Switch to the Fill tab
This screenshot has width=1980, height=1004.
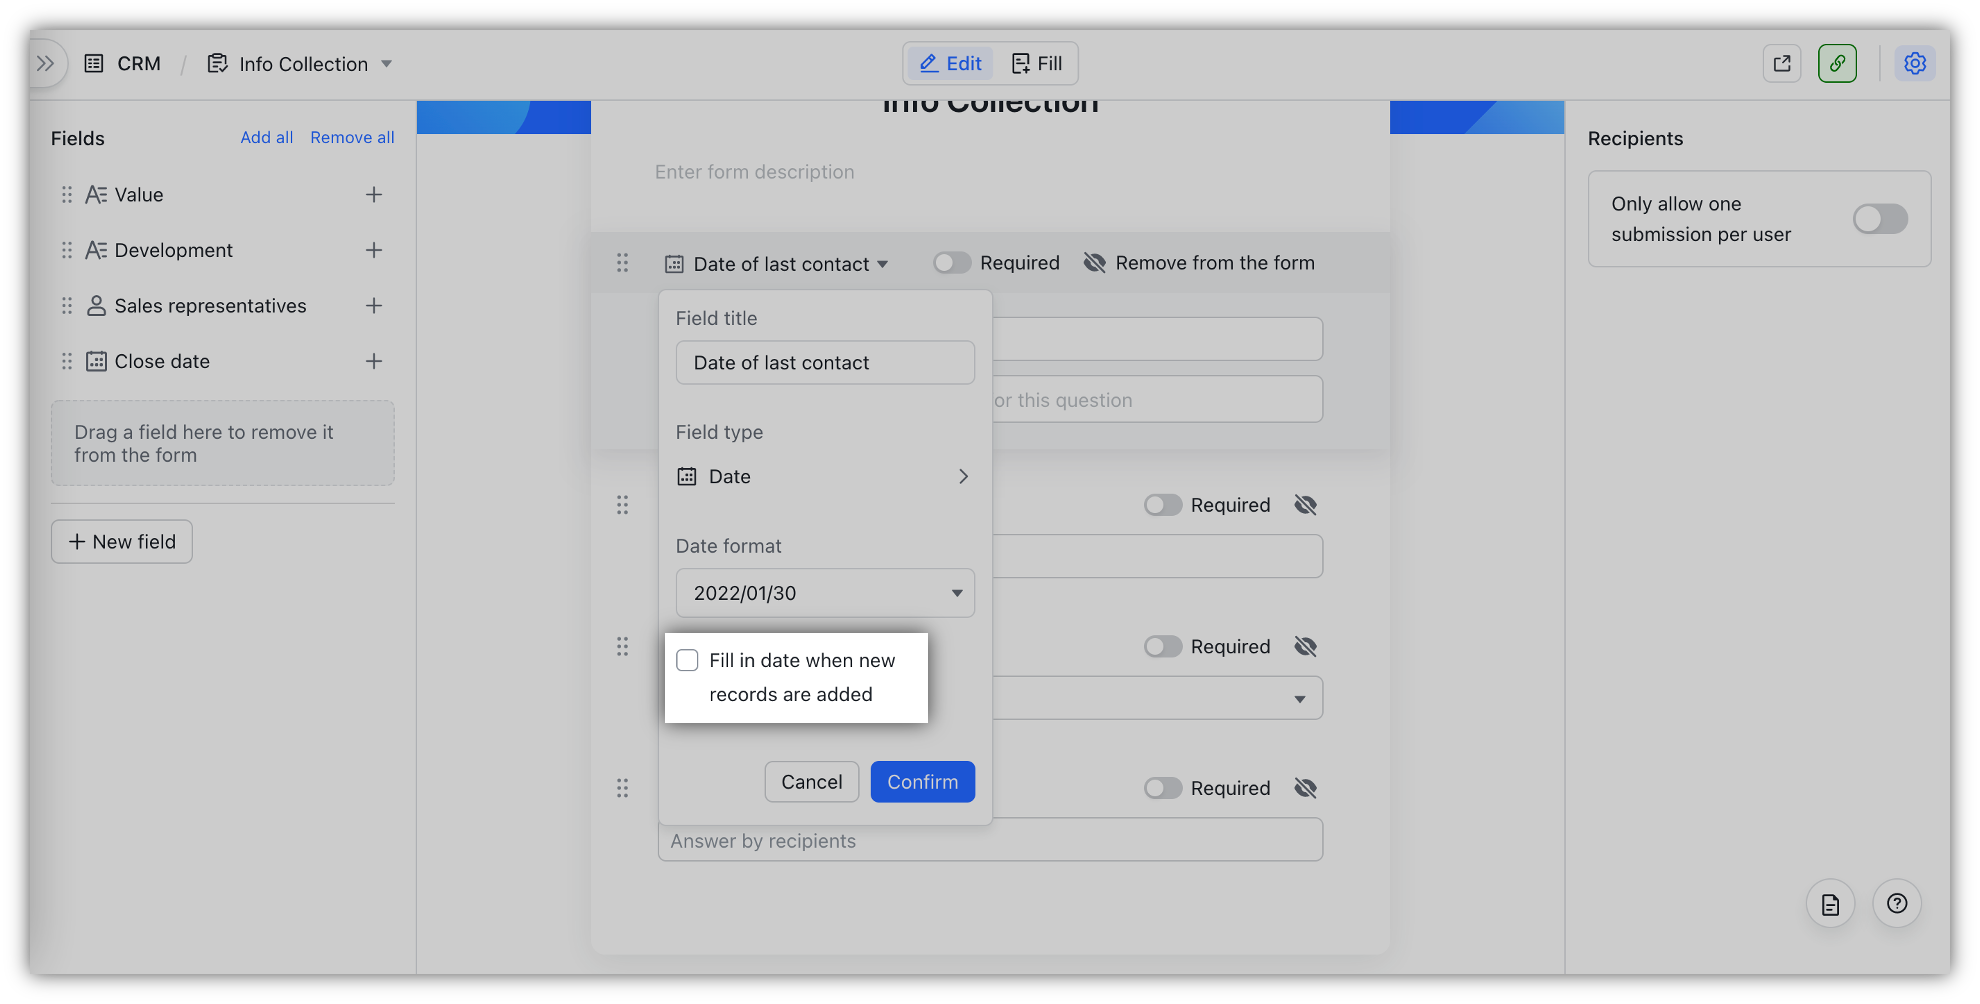(x=1038, y=62)
